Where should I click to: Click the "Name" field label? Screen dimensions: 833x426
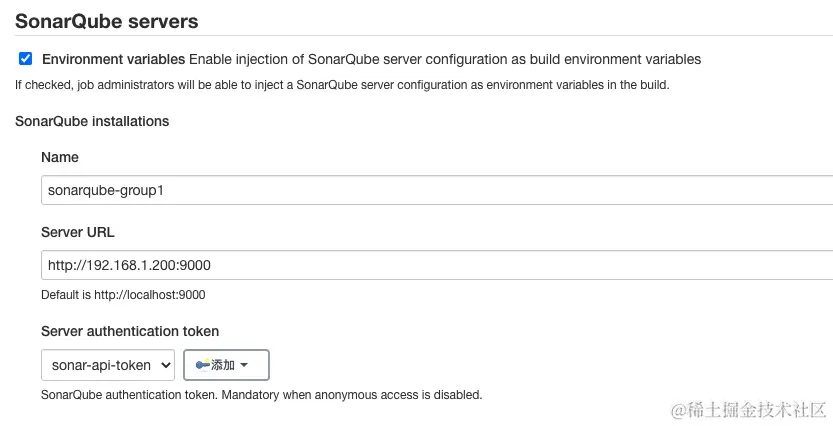(60, 157)
